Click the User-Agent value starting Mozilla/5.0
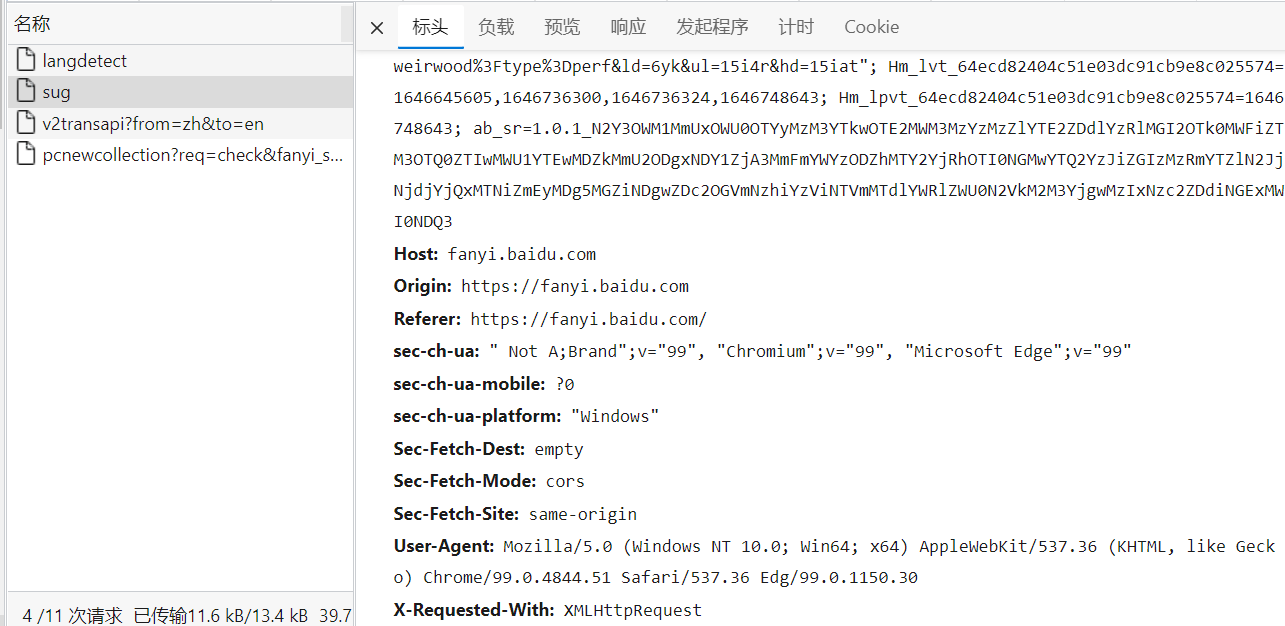 [x=835, y=562]
